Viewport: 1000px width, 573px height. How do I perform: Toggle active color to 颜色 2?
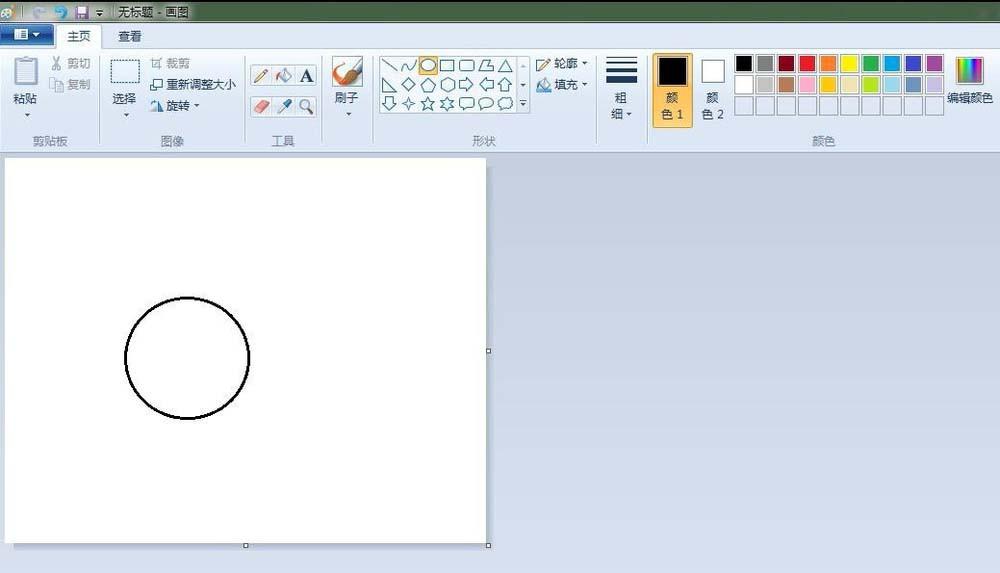coord(712,90)
